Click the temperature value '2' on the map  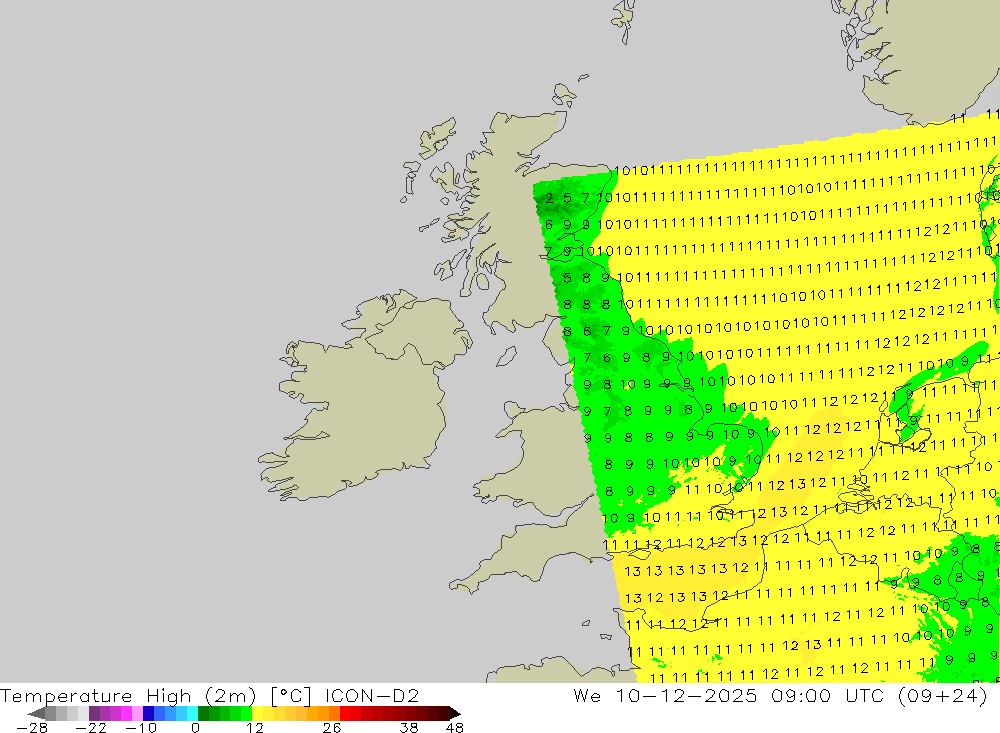click(x=549, y=198)
